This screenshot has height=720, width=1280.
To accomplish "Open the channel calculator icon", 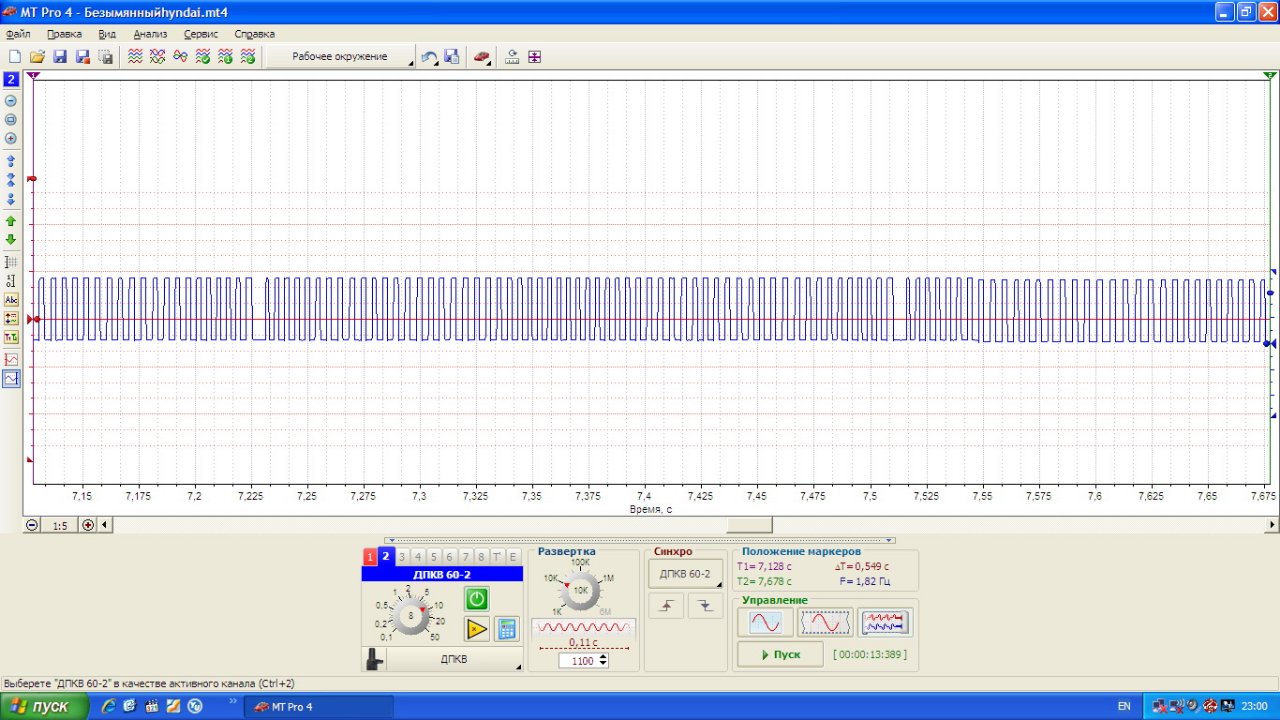I will pos(507,629).
